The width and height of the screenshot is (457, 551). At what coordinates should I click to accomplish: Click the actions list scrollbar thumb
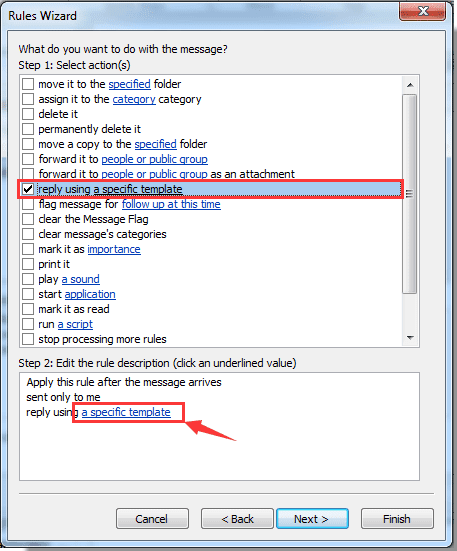pos(410,194)
